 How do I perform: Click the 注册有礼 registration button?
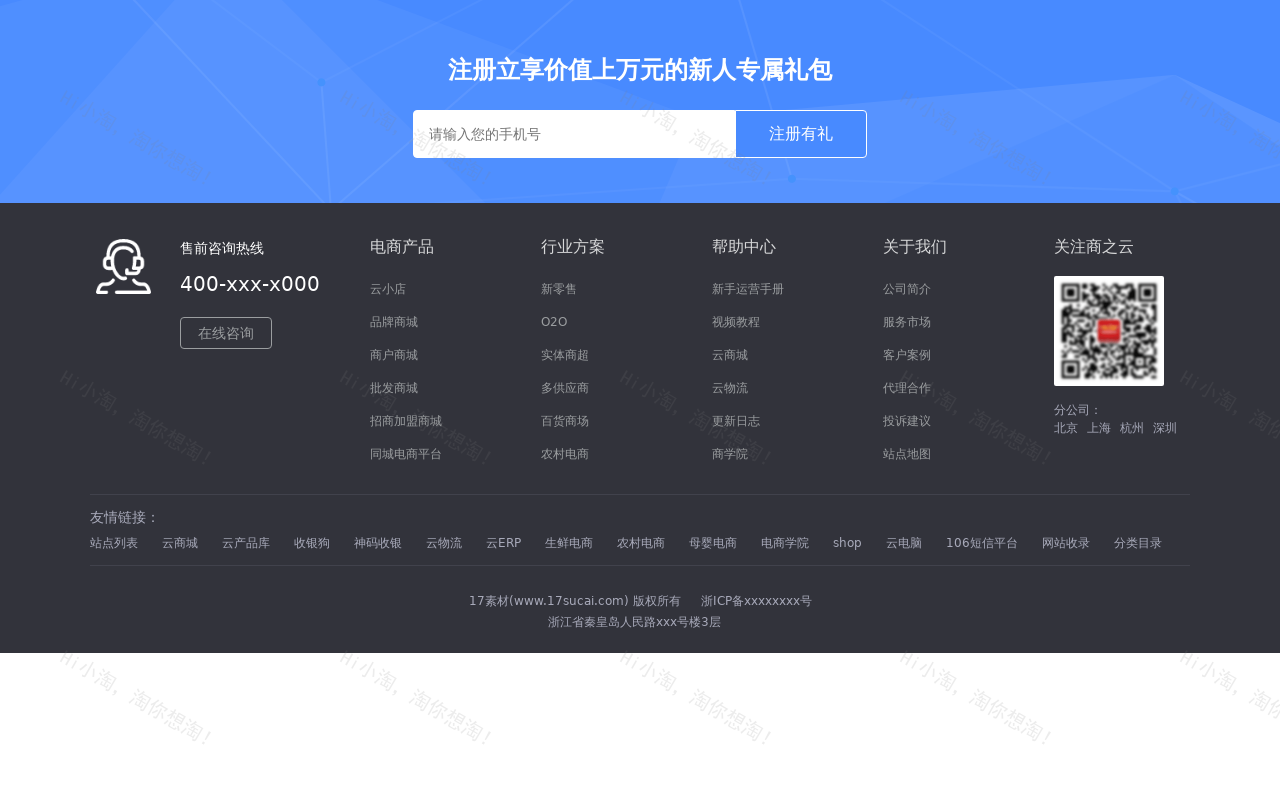(x=800, y=133)
